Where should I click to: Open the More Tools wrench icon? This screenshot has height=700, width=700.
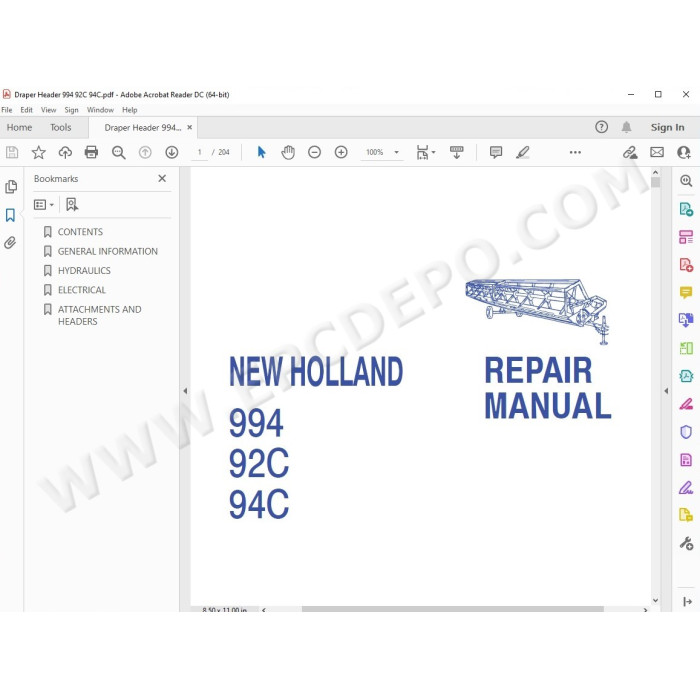click(686, 543)
